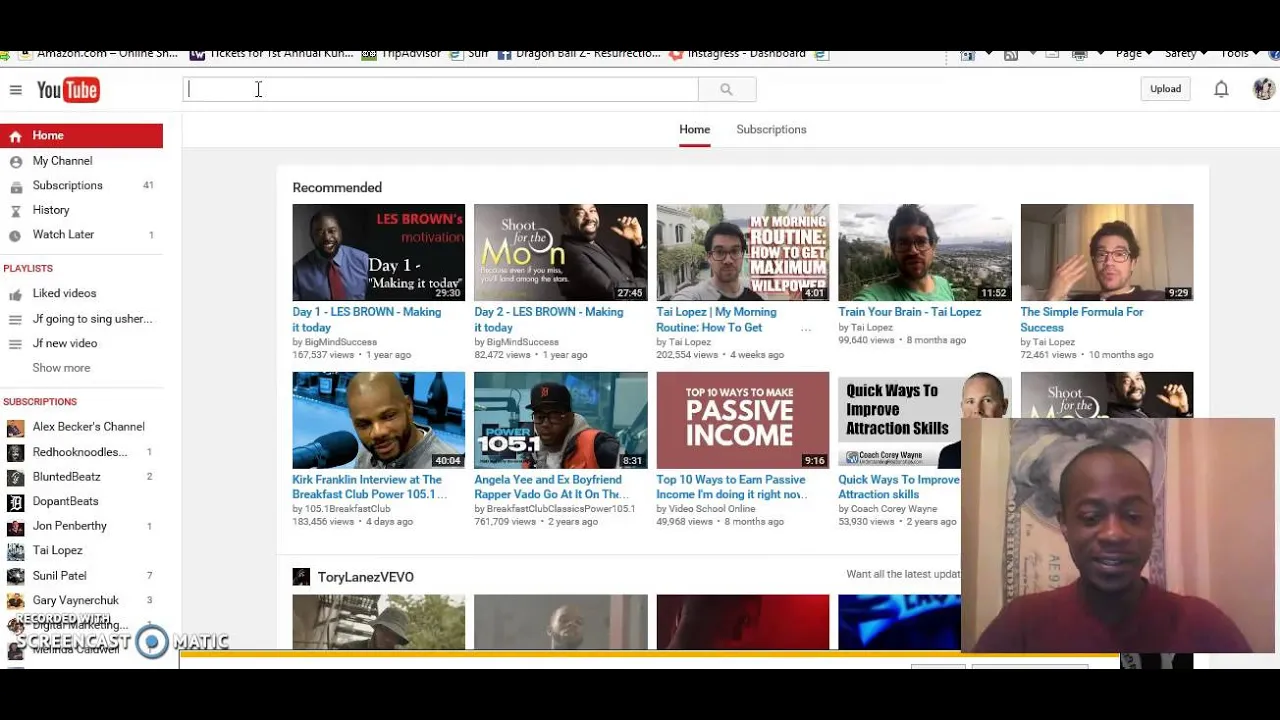The width and height of the screenshot is (1280, 720).
Task: Click the SUBSCRIPTIONS sidebar heading
Action: [x=40, y=402]
